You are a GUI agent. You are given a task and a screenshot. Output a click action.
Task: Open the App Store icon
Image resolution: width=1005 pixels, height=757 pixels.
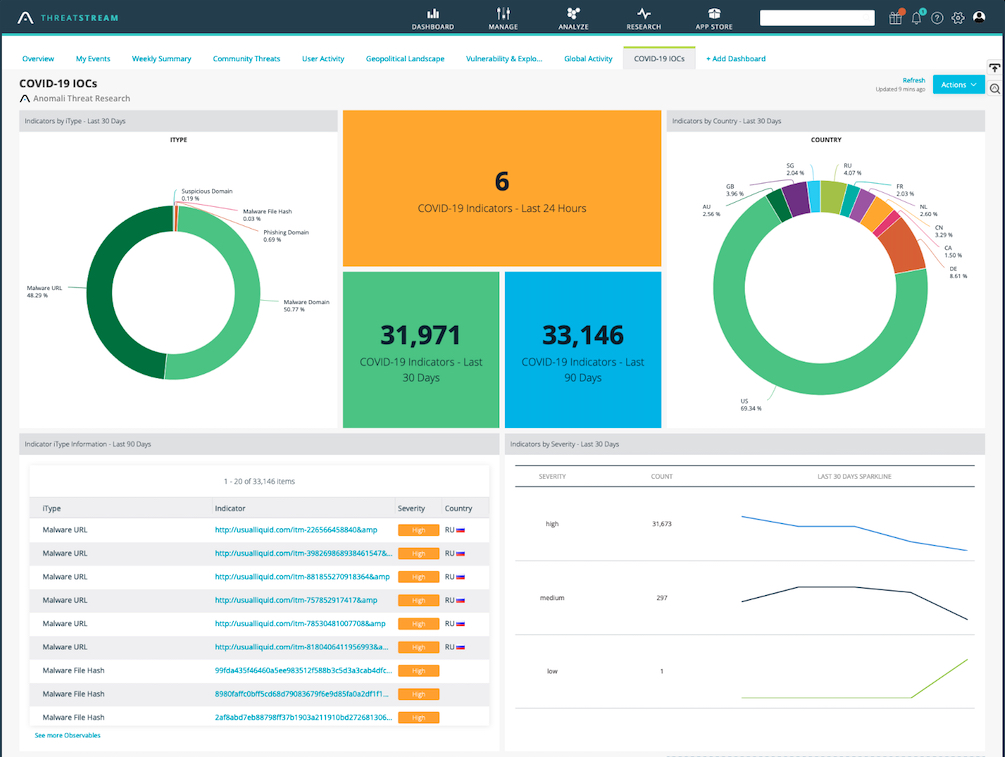coord(714,14)
